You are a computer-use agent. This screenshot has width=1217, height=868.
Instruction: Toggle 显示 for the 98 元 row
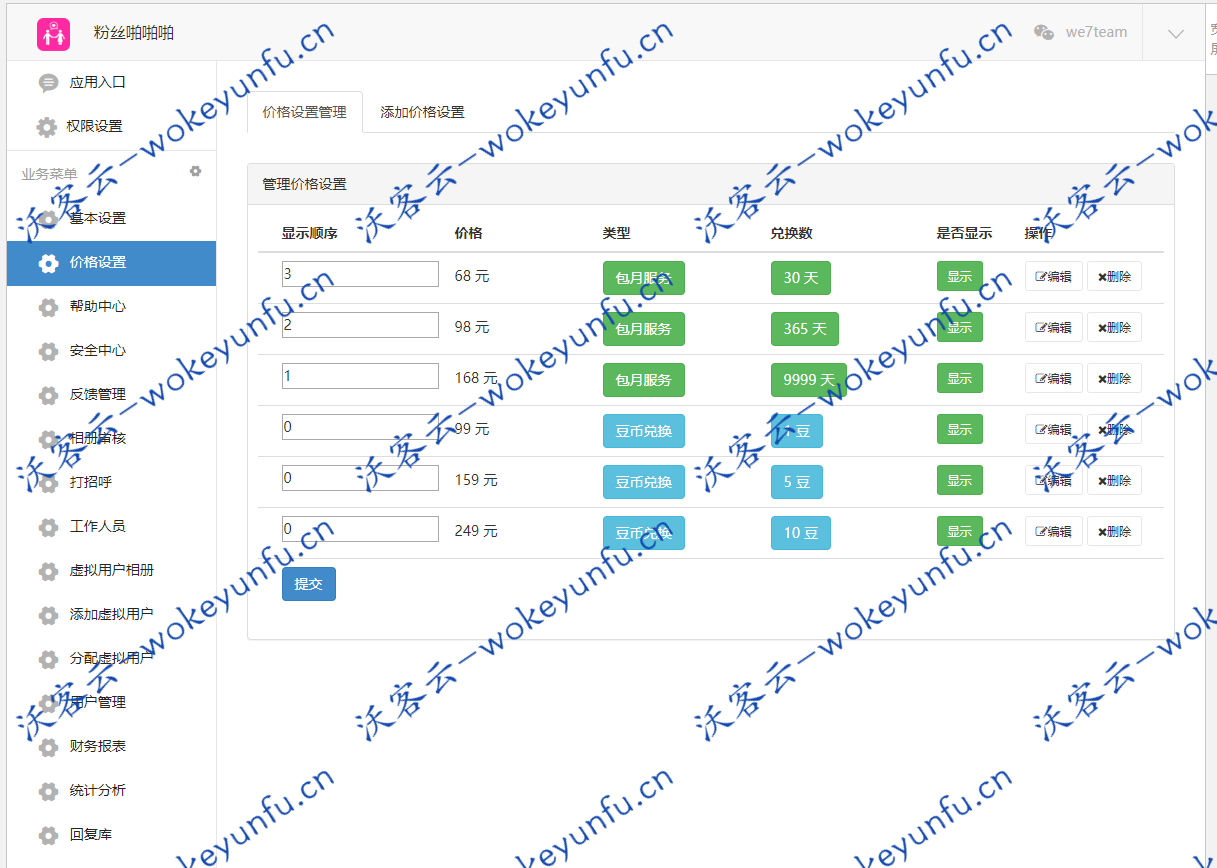click(x=960, y=327)
